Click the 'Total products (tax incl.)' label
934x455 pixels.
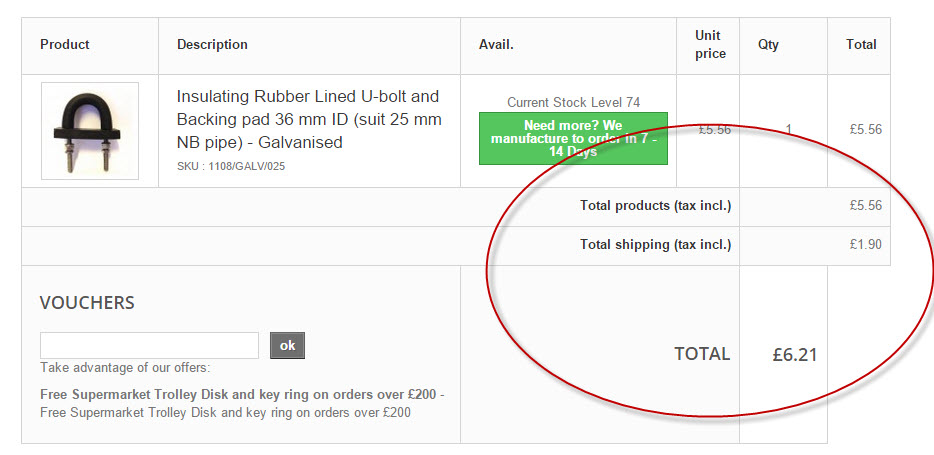click(655, 206)
